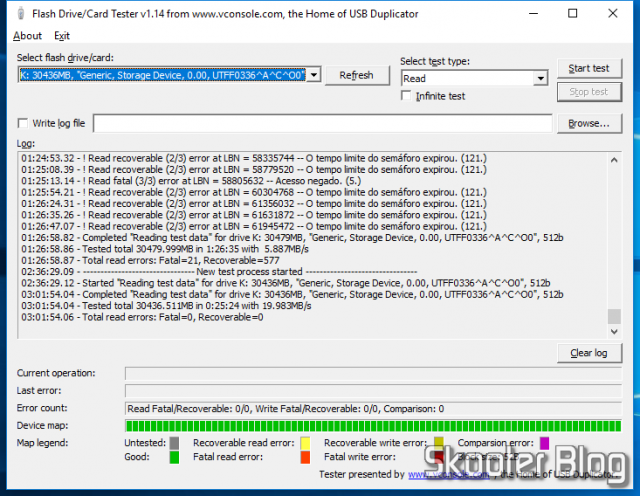Image resolution: width=640 pixels, height=496 pixels.
Task: Click log line 'Total read errors: Fatal=21, Recoverable=577'
Action: click(150, 260)
